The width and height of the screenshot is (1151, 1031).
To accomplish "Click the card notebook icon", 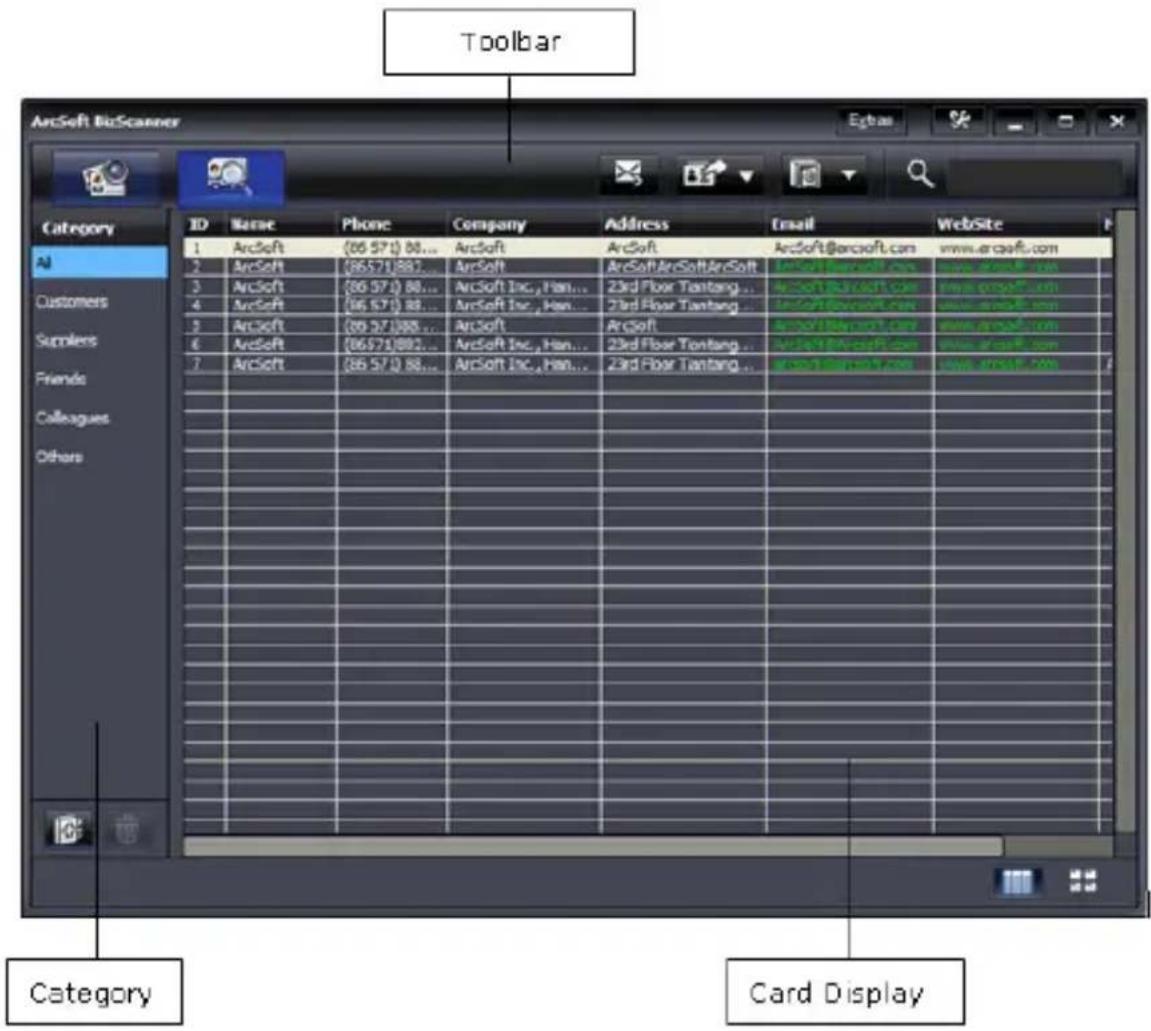I will tap(805, 175).
